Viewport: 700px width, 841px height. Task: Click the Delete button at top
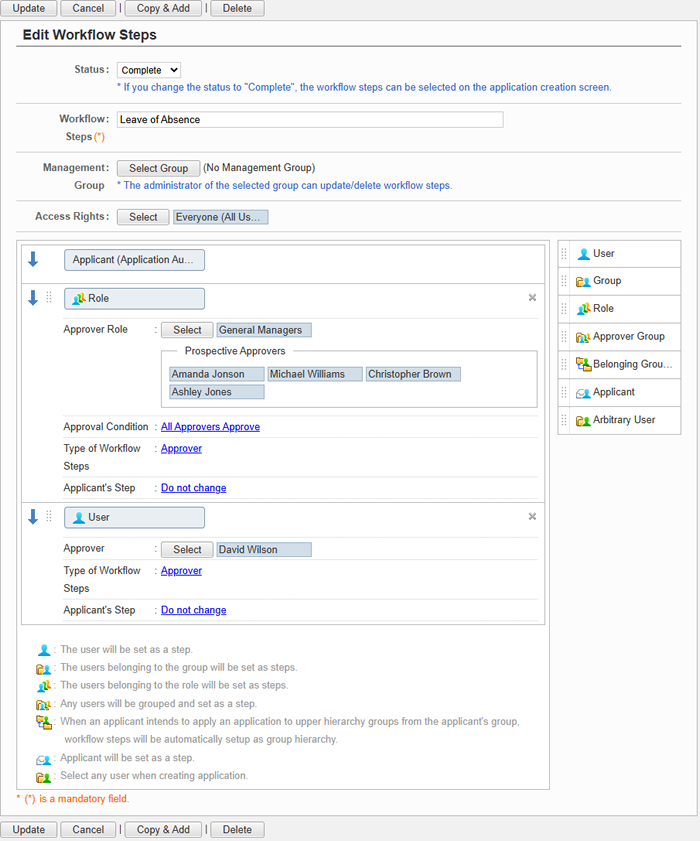[x=237, y=8]
